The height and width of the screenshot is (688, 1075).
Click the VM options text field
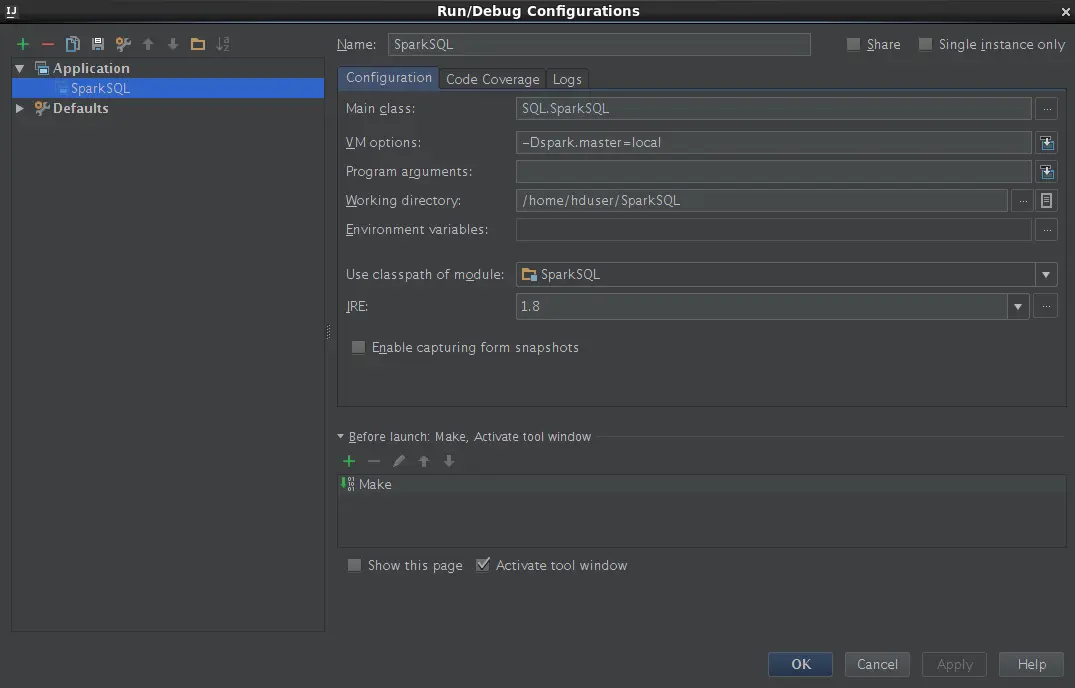[x=773, y=143]
